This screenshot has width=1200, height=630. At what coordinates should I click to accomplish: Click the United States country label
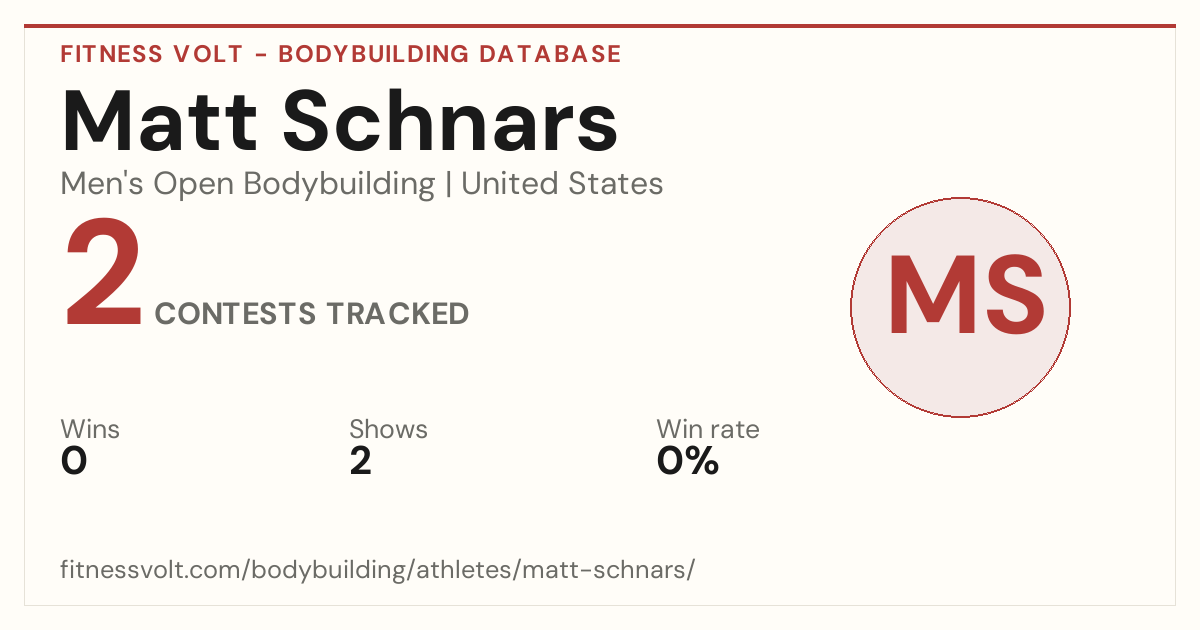(x=562, y=184)
